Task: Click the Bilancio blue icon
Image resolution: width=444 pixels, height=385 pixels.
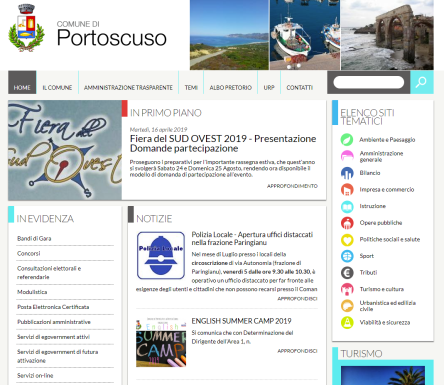Action: coord(347,173)
